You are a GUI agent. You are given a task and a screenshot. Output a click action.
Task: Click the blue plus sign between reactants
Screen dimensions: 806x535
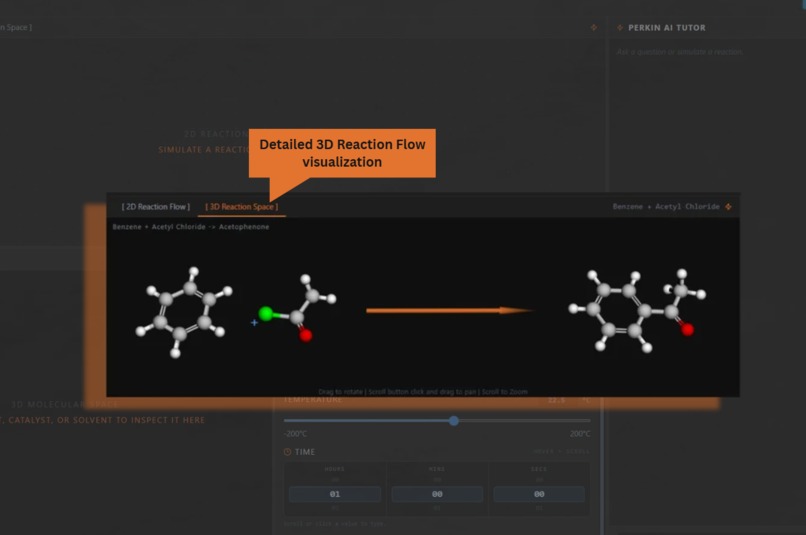[254, 323]
